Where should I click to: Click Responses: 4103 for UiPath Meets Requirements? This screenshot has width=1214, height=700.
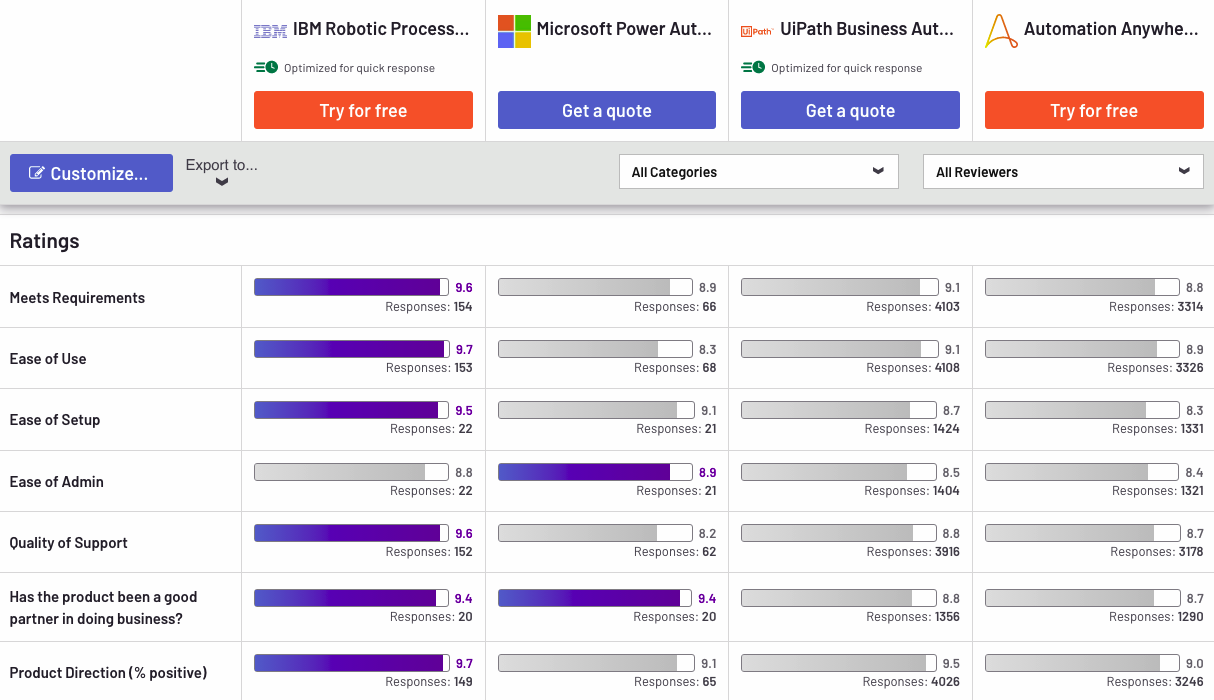913,307
